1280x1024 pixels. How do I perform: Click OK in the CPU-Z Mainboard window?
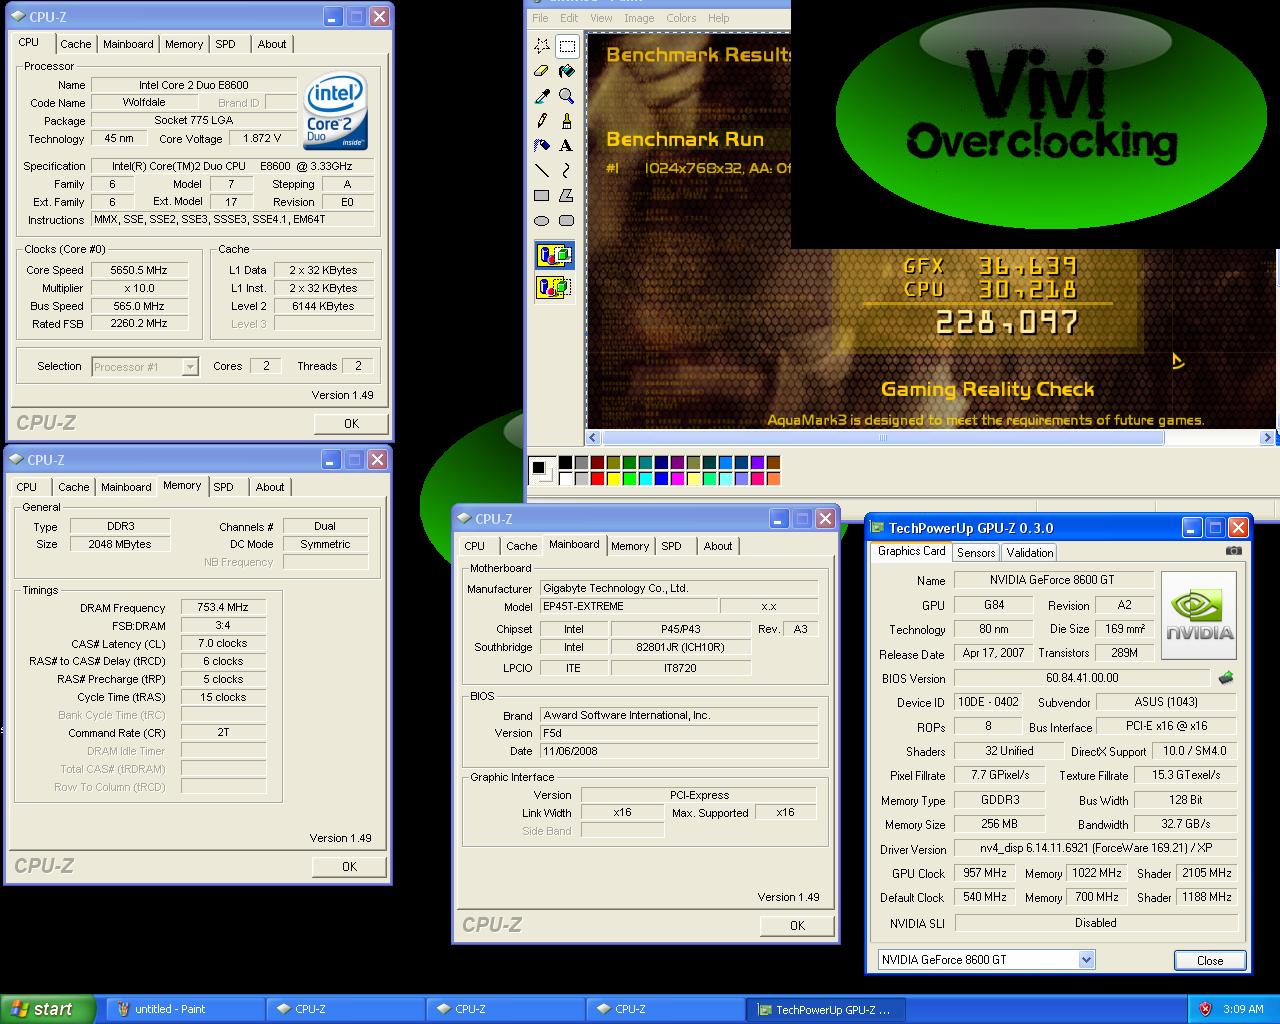(797, 926)
